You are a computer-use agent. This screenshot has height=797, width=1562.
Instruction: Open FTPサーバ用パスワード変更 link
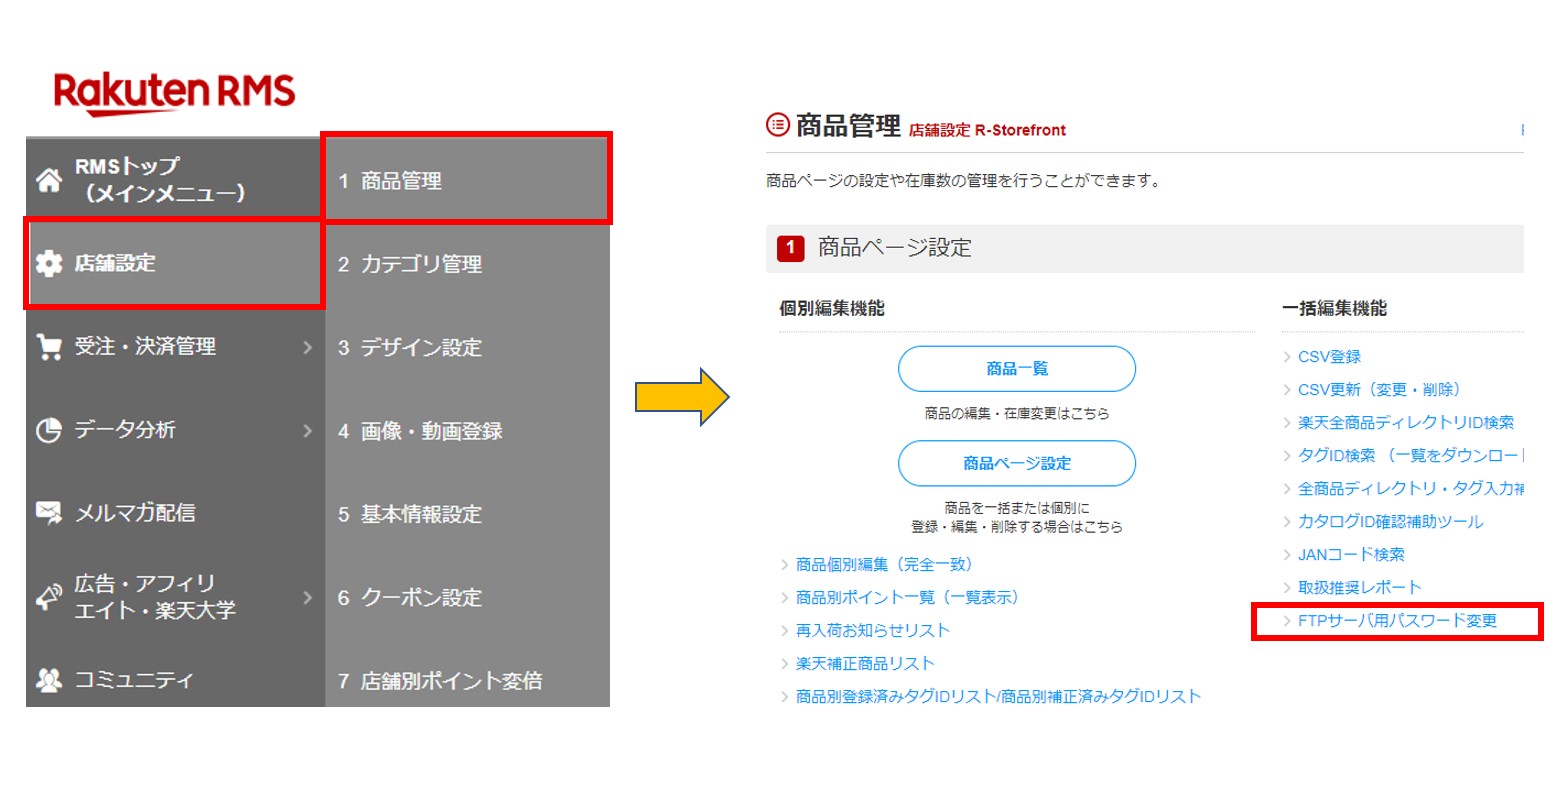click(x=1397, y=621)
